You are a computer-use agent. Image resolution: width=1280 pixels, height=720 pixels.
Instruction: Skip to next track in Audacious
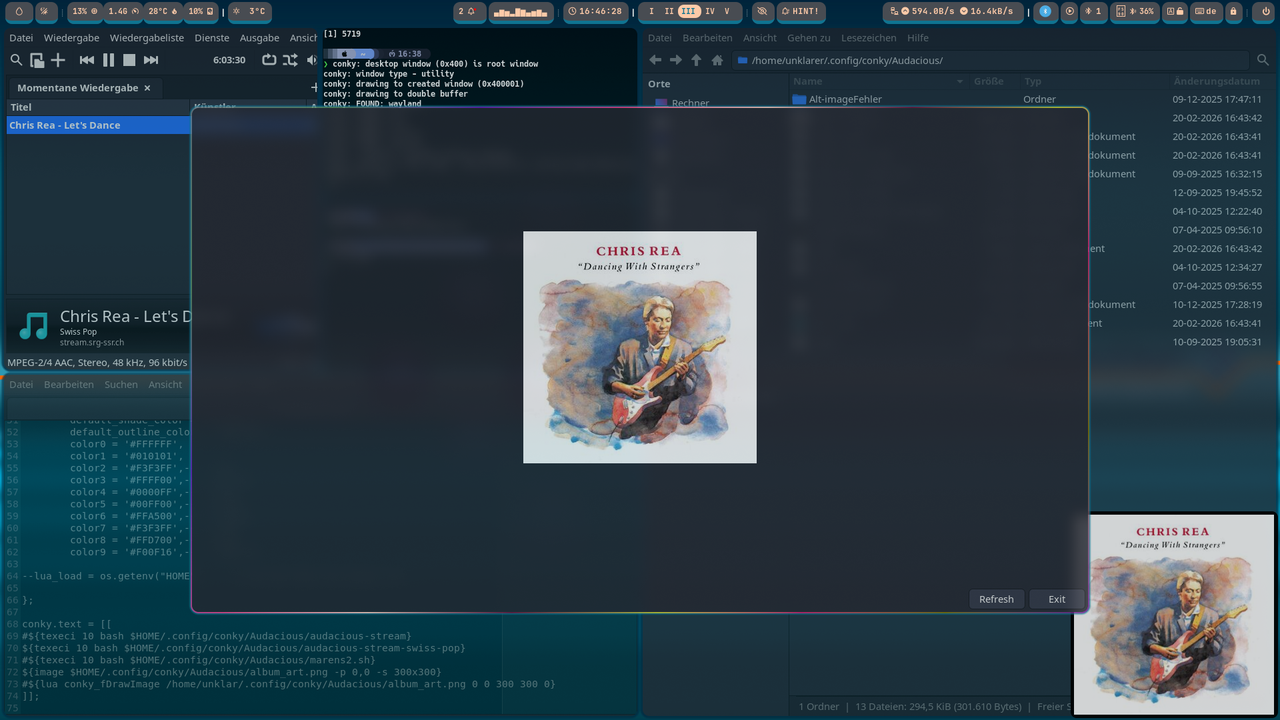coord(151,60)
